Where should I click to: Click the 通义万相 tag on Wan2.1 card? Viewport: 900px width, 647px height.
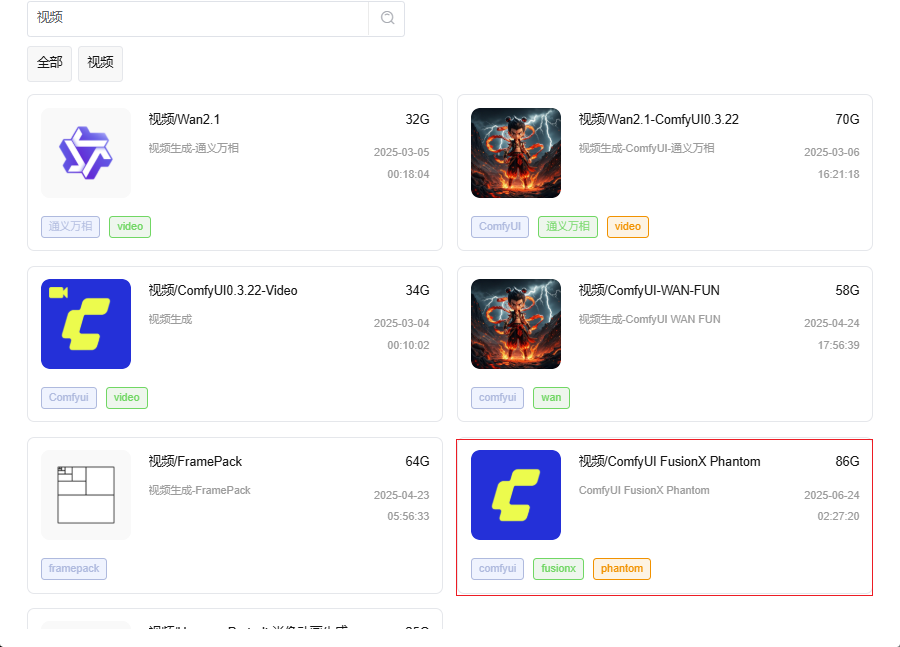tap(71, 227)
